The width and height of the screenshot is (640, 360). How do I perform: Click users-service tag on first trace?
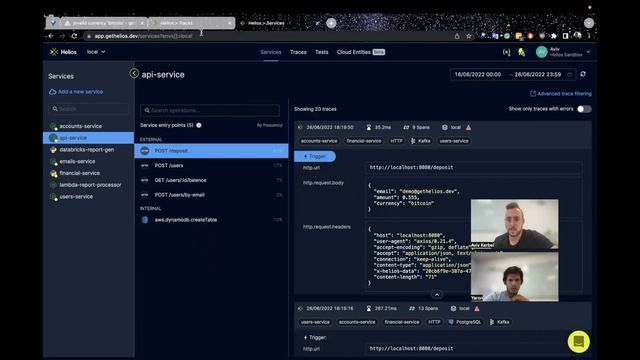pyautogui.click(x=454, y=141)
